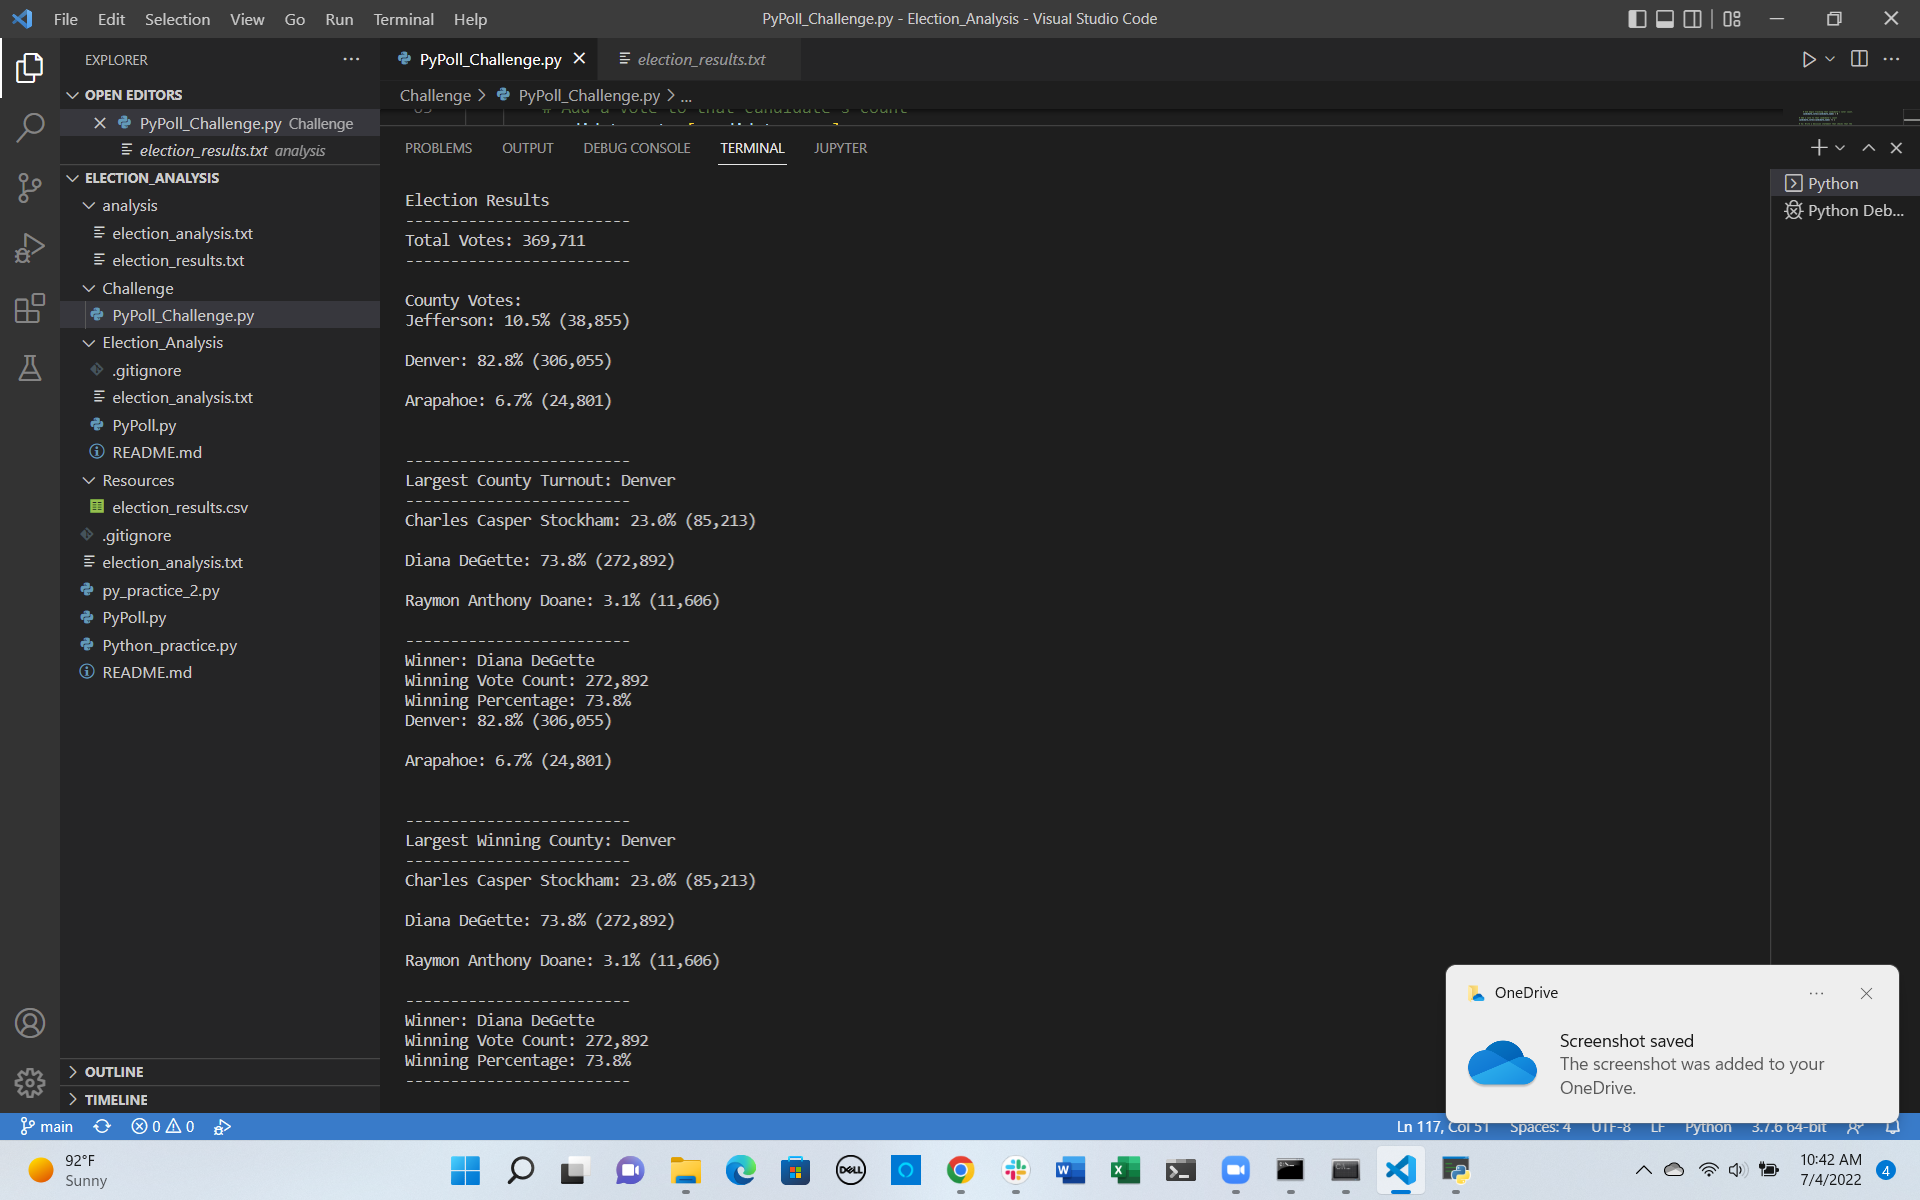The height and width of the screenshot is (1200, 1920).
Task: Open the Run menu
Action: pyautogui.click(x=339, y=19)
